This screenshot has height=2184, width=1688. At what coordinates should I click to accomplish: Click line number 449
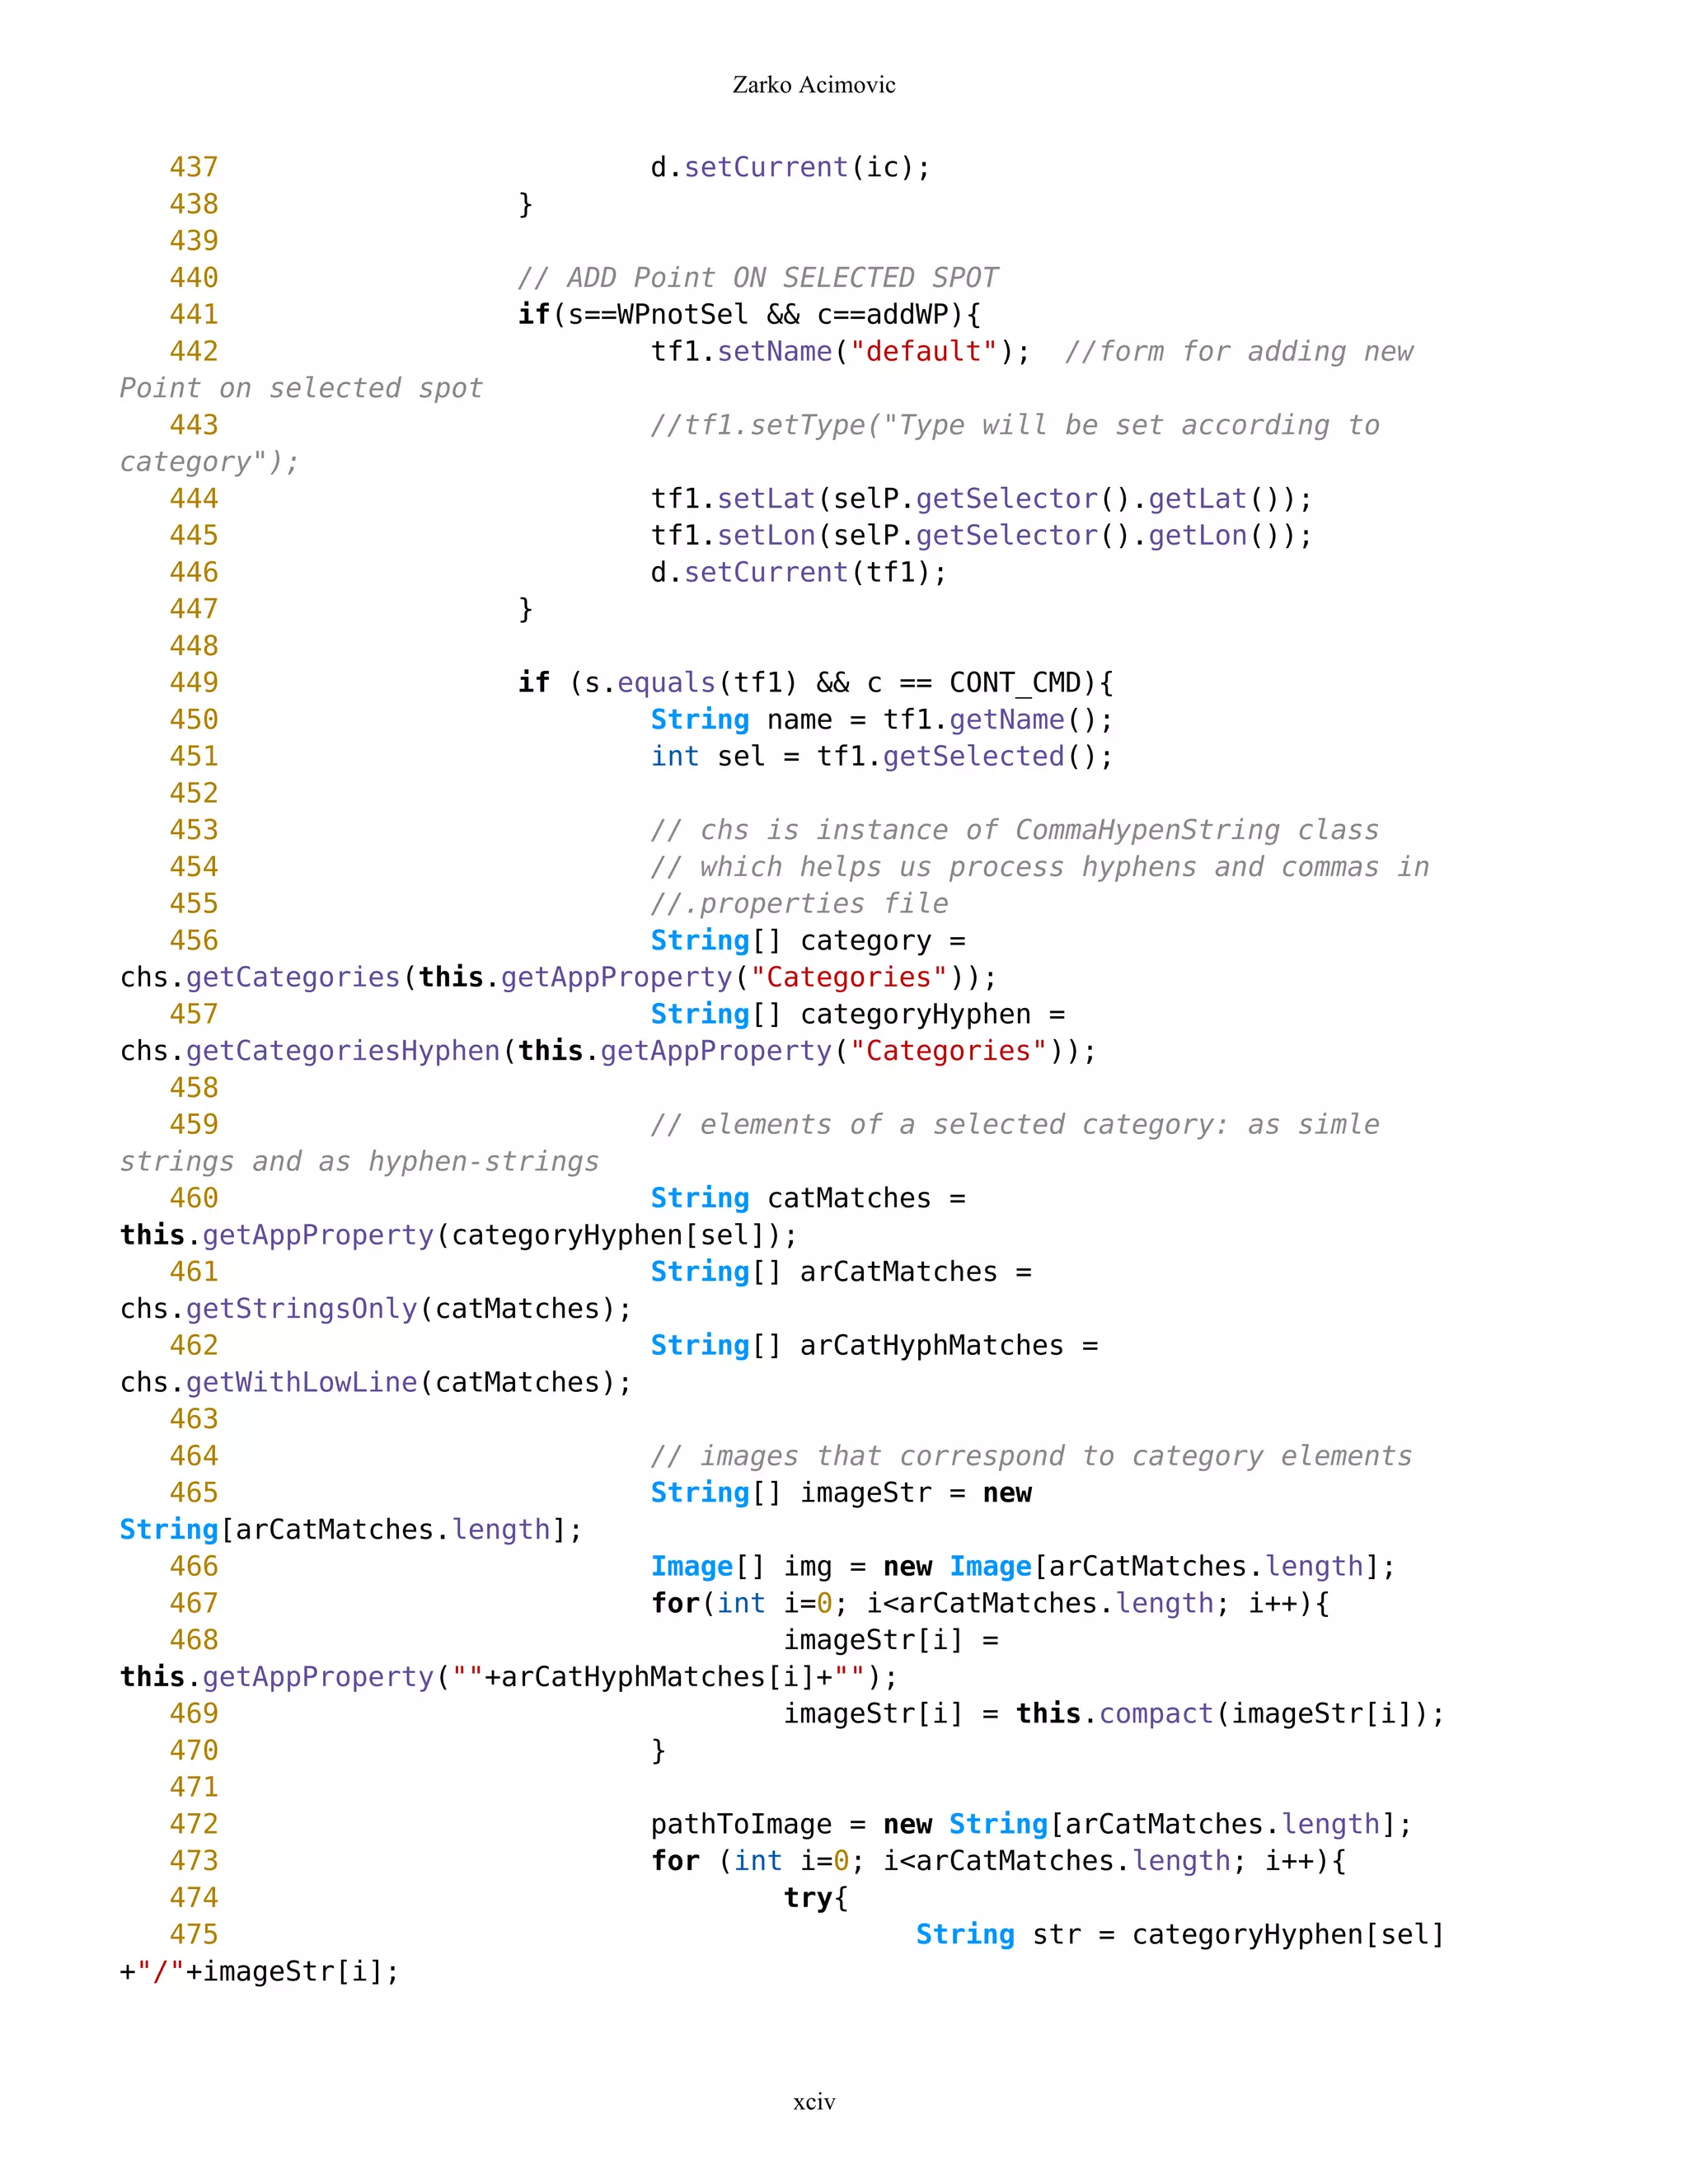pyautogui.click(x=194, y=682)
